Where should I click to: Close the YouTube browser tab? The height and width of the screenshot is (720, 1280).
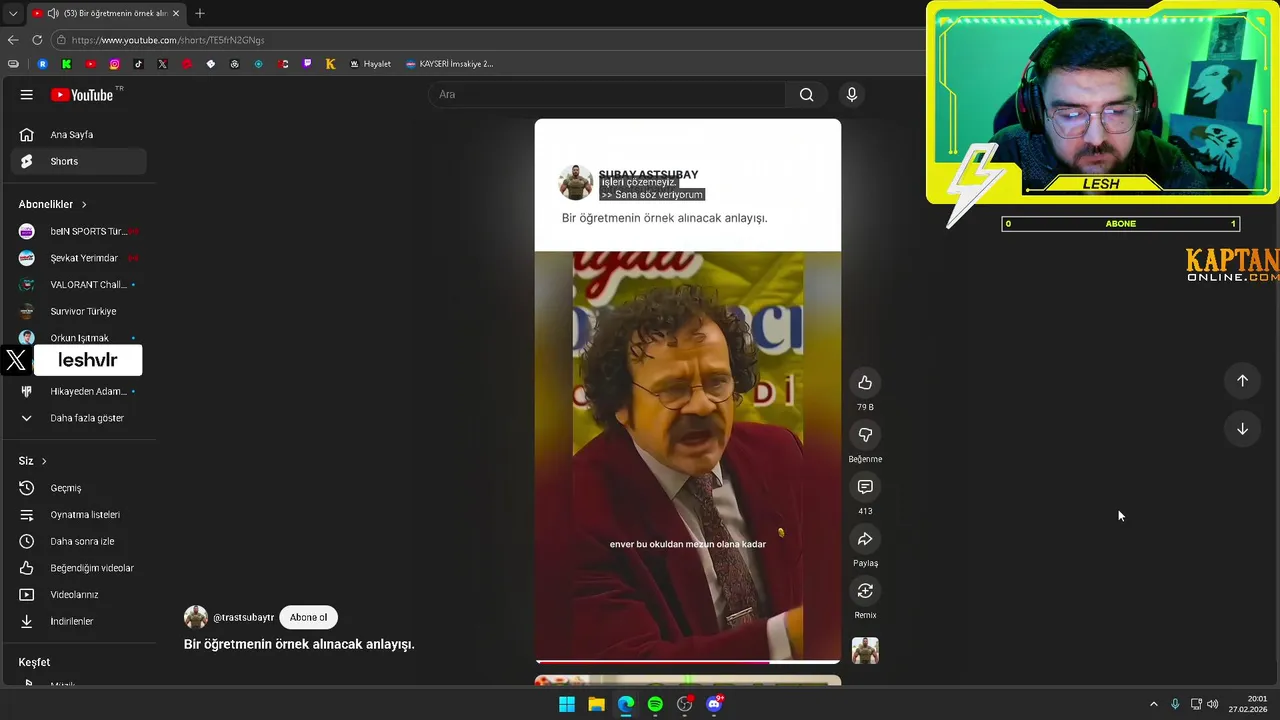[176, 14]
